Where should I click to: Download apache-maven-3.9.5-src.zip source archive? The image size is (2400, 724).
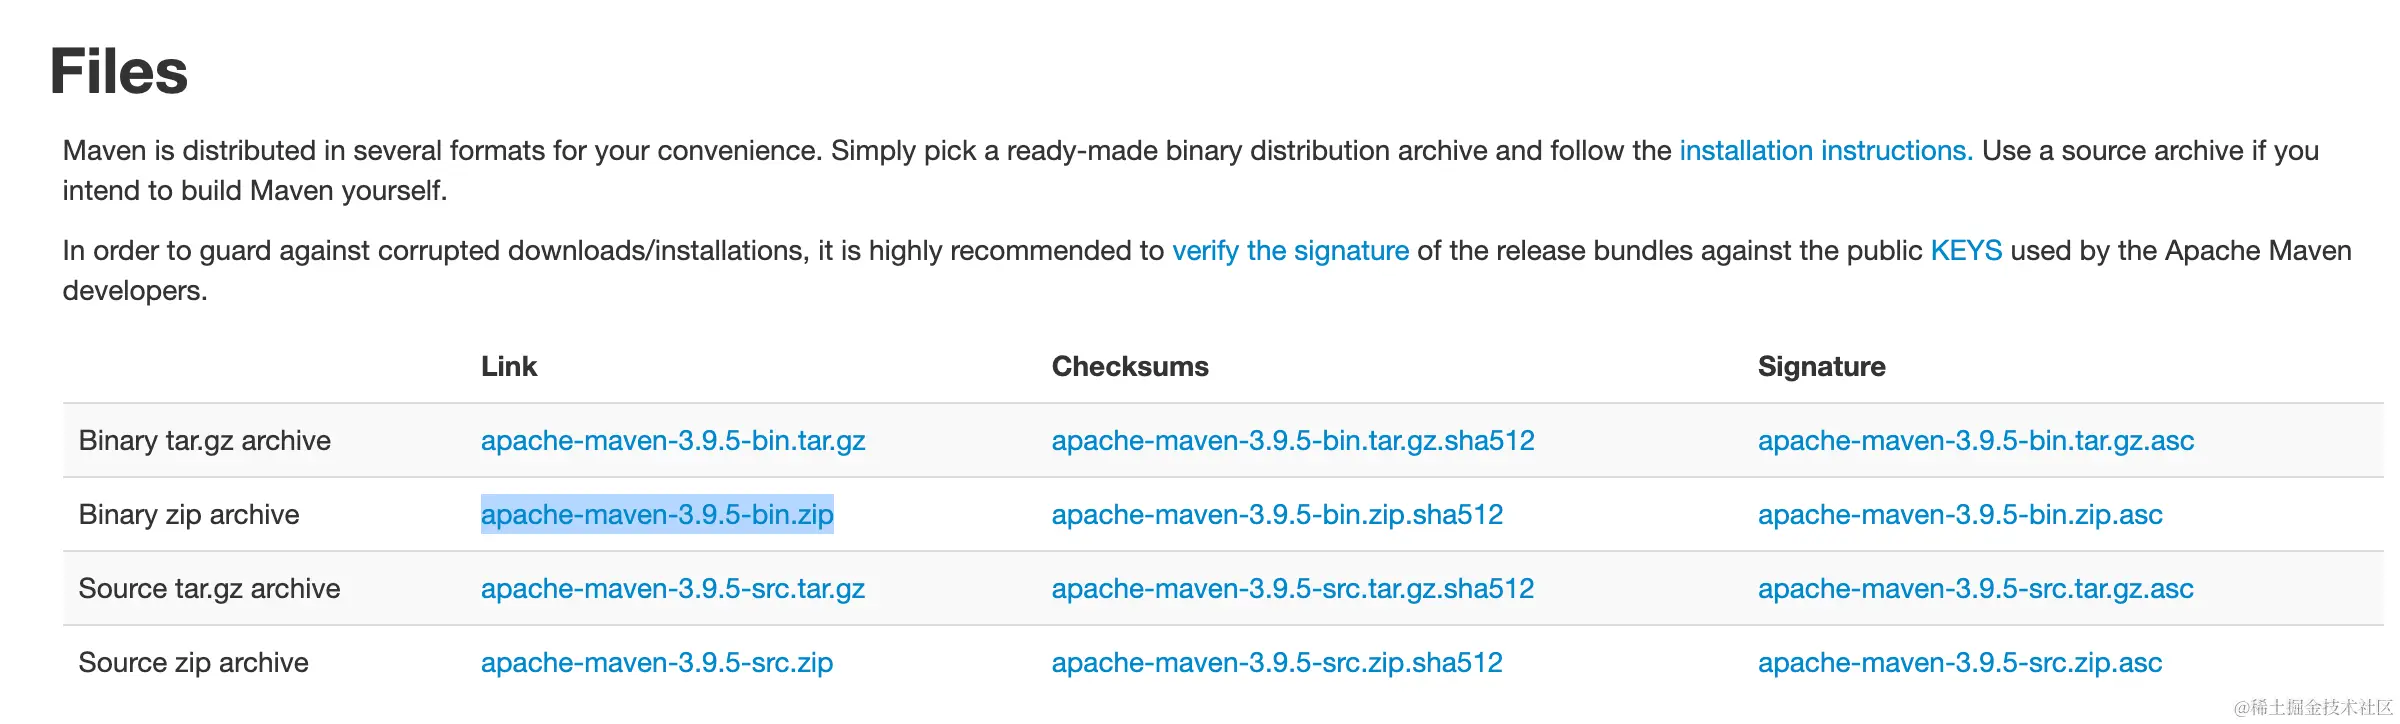click(x=657, y=663)
